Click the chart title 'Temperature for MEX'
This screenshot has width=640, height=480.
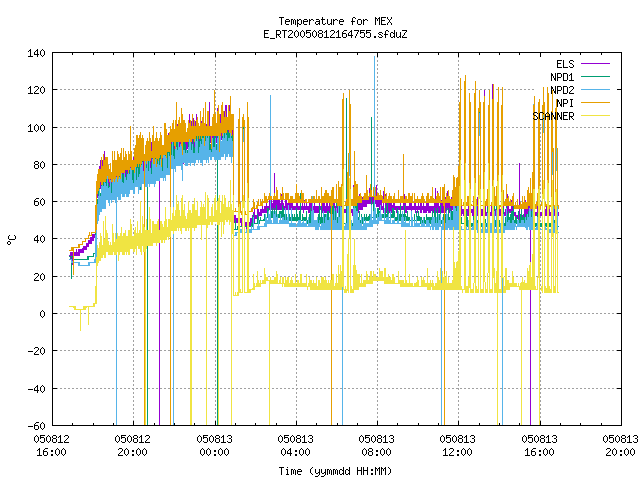[335, 21]
